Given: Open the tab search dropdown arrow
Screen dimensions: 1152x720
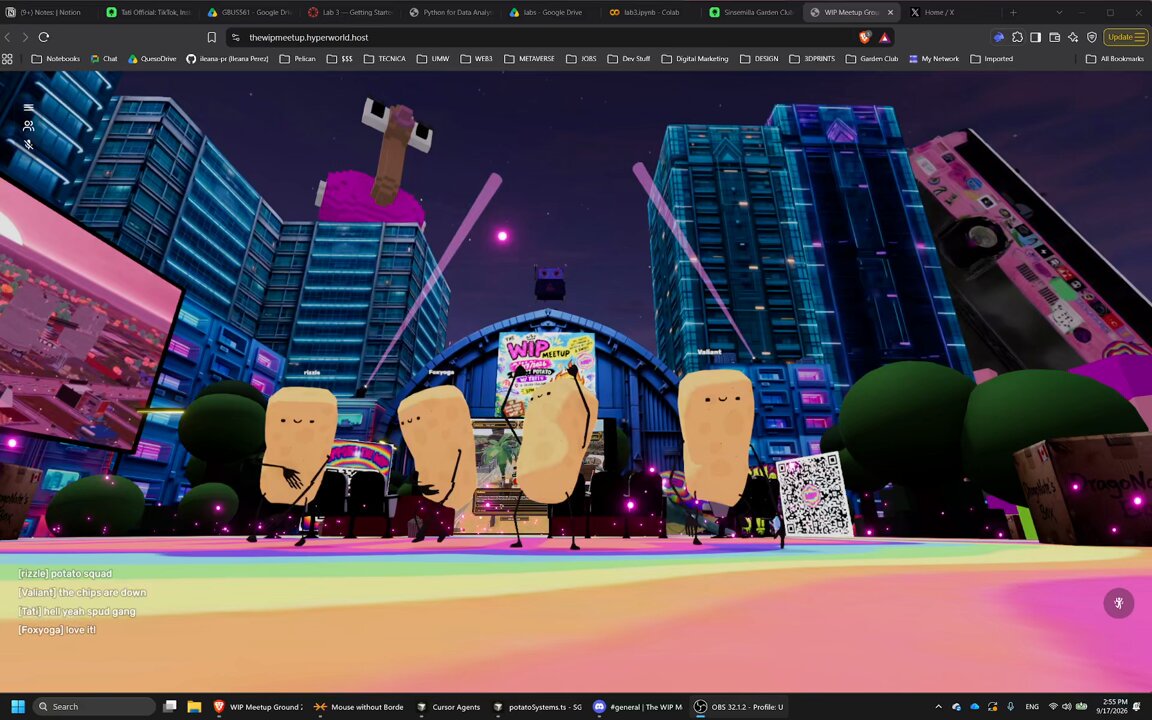Looking at the screenshot, I should (1059, 12).
